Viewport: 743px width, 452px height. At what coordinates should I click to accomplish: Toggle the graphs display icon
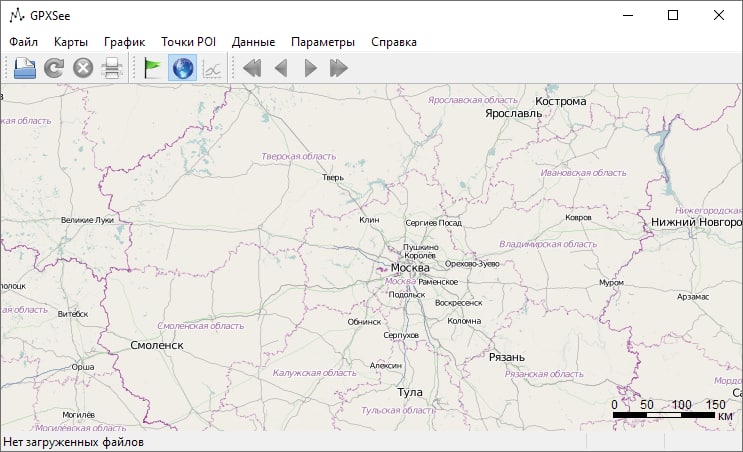(212, 68)
